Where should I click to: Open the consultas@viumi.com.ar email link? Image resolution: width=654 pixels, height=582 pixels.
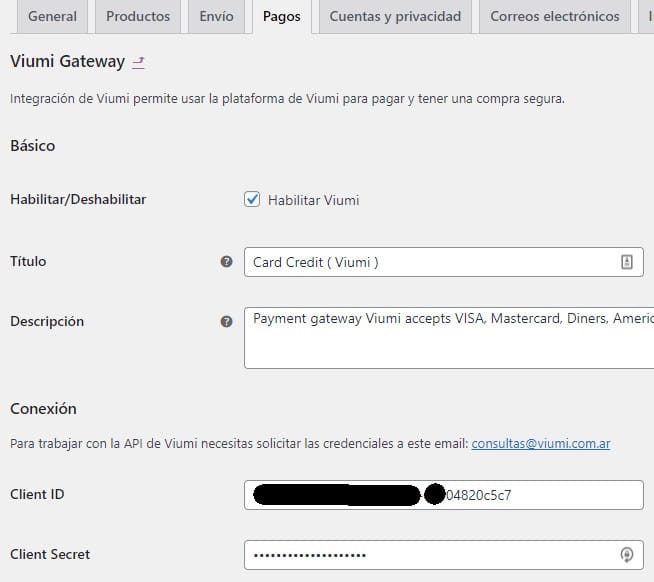pyautogui.click(x=541, y=443)
